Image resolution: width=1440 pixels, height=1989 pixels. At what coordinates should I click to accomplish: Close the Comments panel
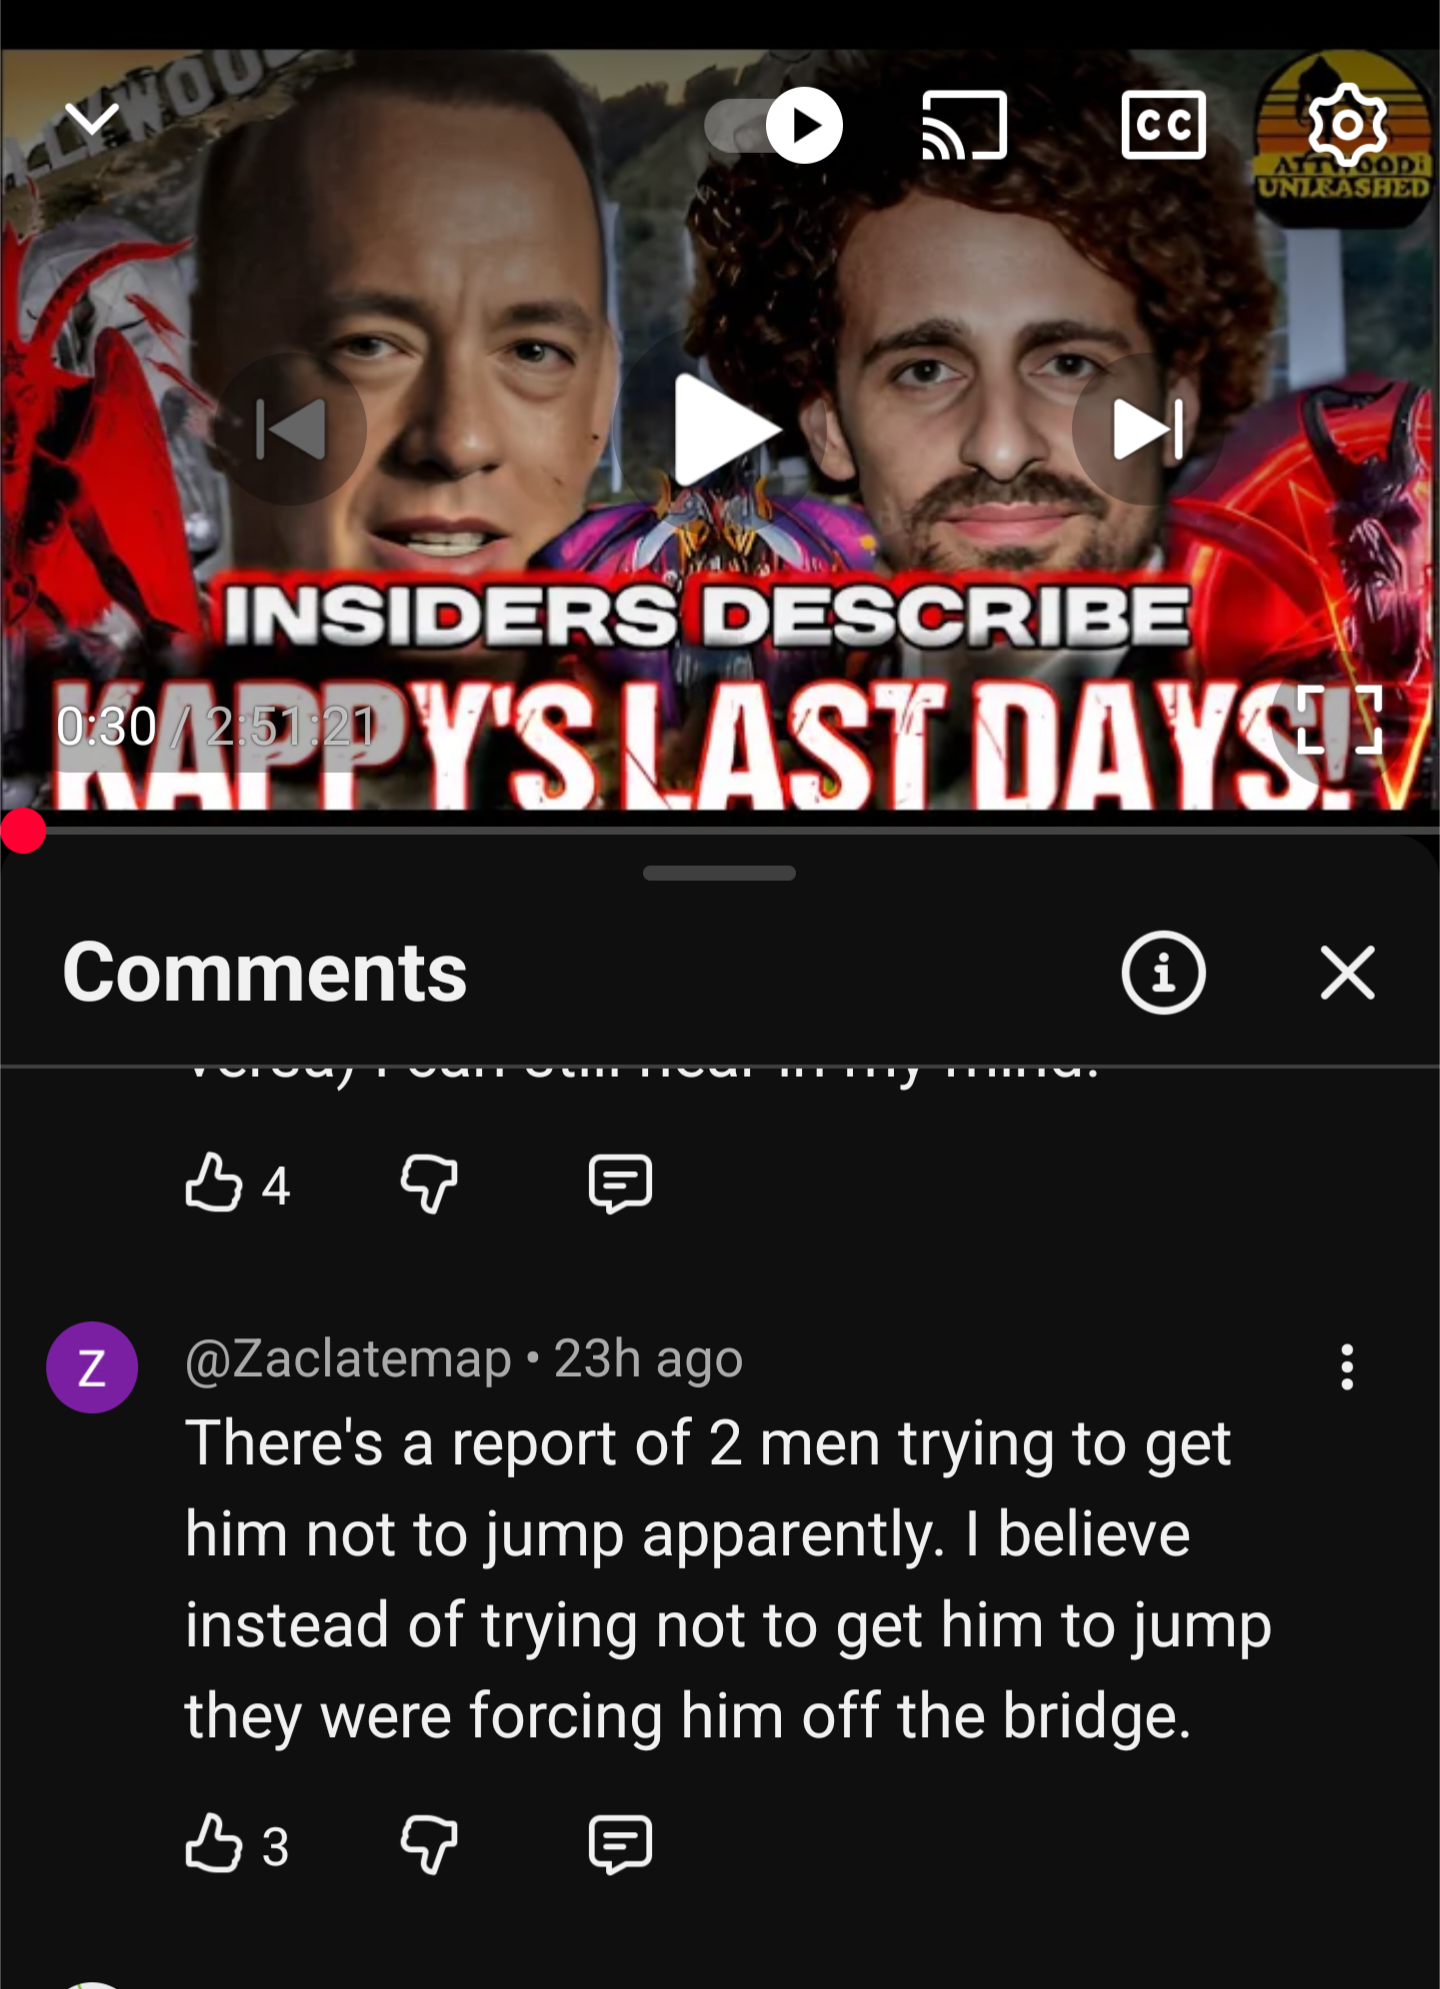tap(1347, 973)
